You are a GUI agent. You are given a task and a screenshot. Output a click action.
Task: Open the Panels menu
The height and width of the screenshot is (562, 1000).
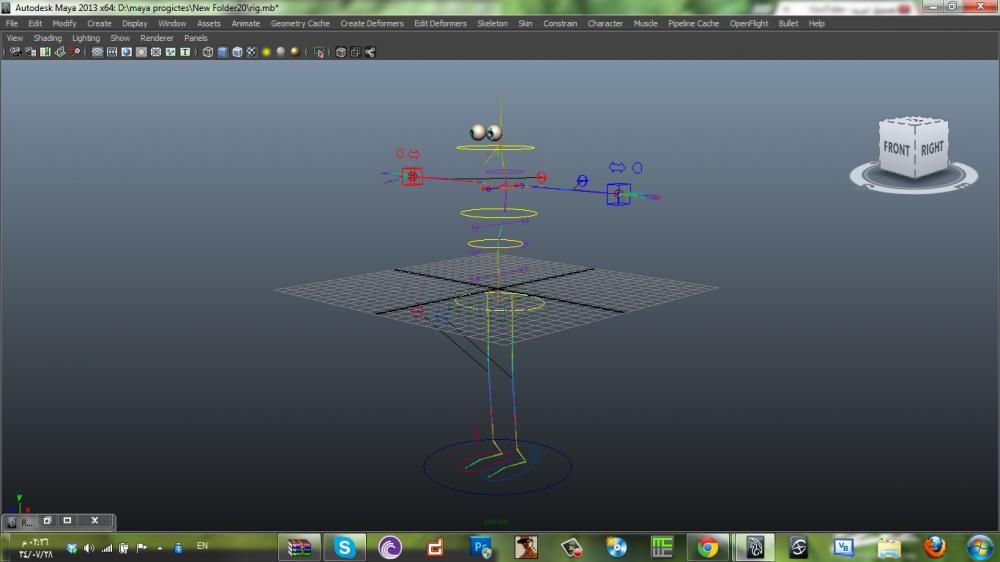[196, 38]
